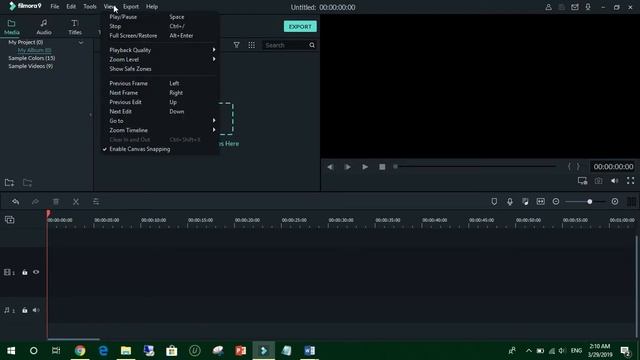The height and width of the screenshot is (360, 640).
Task: Open the Help menu
Action: (152, 7)
